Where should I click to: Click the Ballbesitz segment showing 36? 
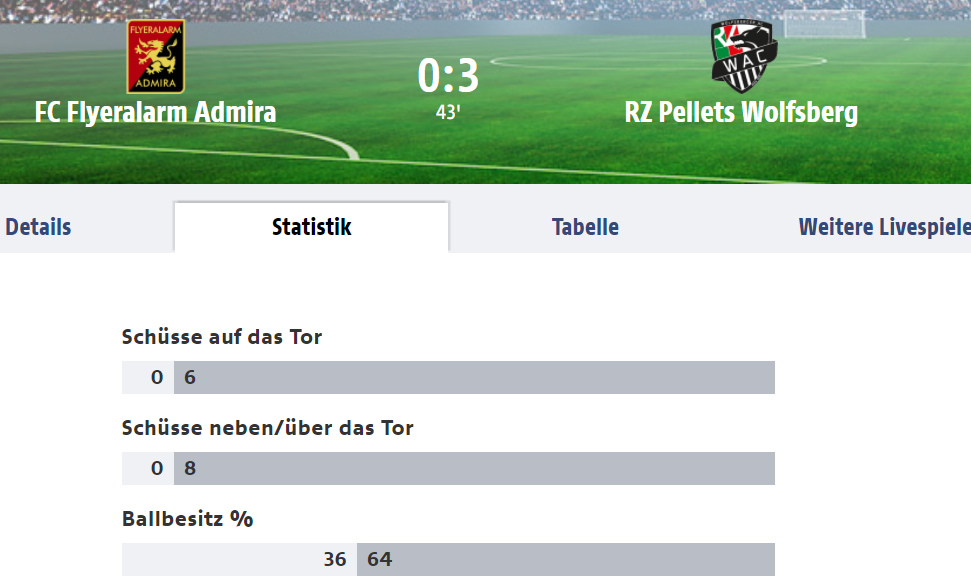[x=240, y=559]
